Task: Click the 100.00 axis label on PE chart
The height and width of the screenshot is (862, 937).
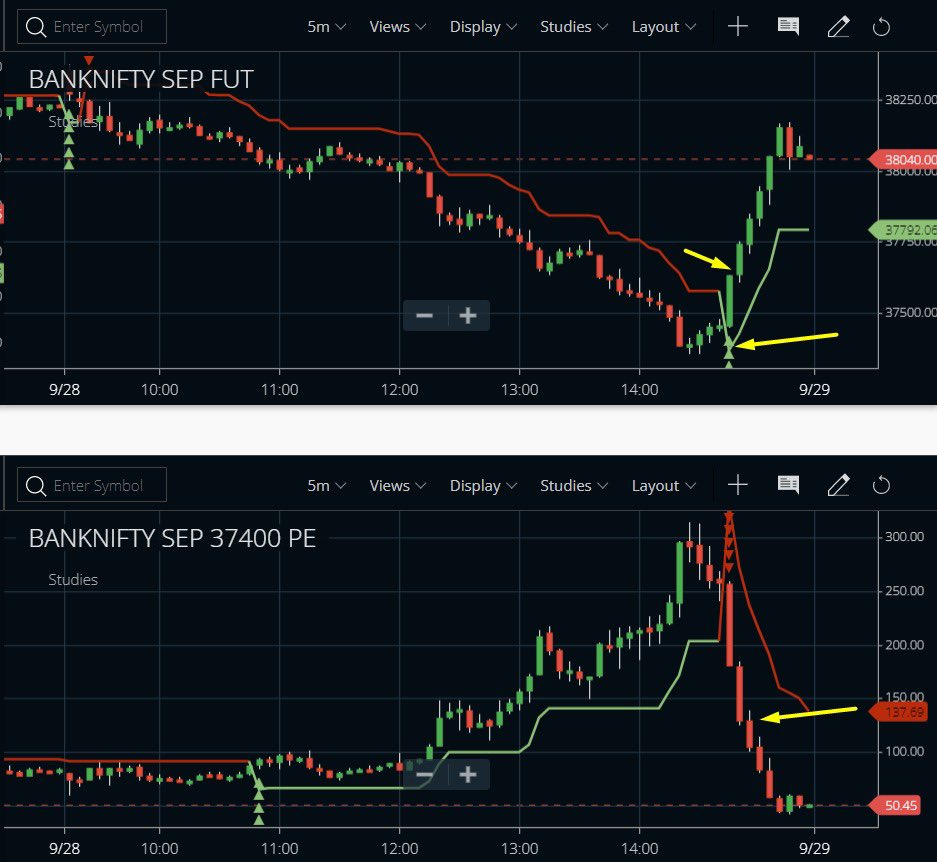Action: [904, 751]
